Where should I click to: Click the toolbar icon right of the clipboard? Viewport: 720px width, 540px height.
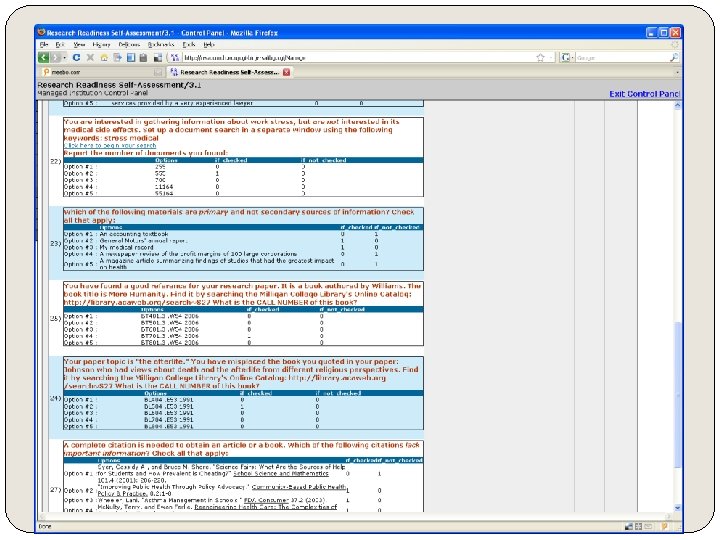coord(158,57)
